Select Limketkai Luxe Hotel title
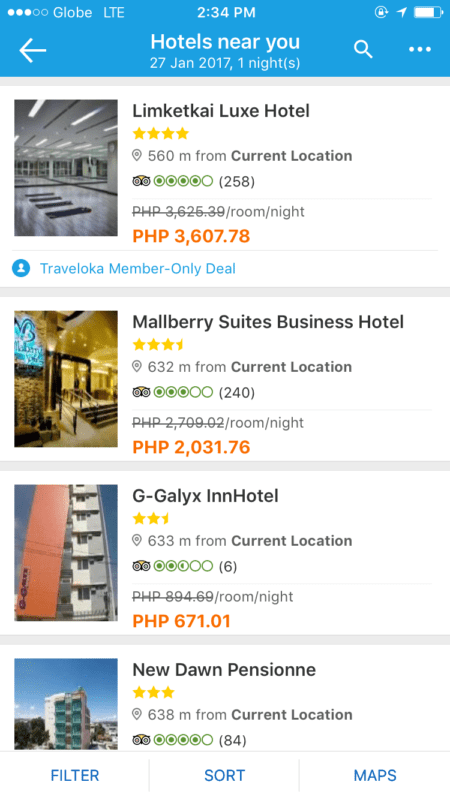Viewport: 450px width, 800px height. [x=221, y=111]
